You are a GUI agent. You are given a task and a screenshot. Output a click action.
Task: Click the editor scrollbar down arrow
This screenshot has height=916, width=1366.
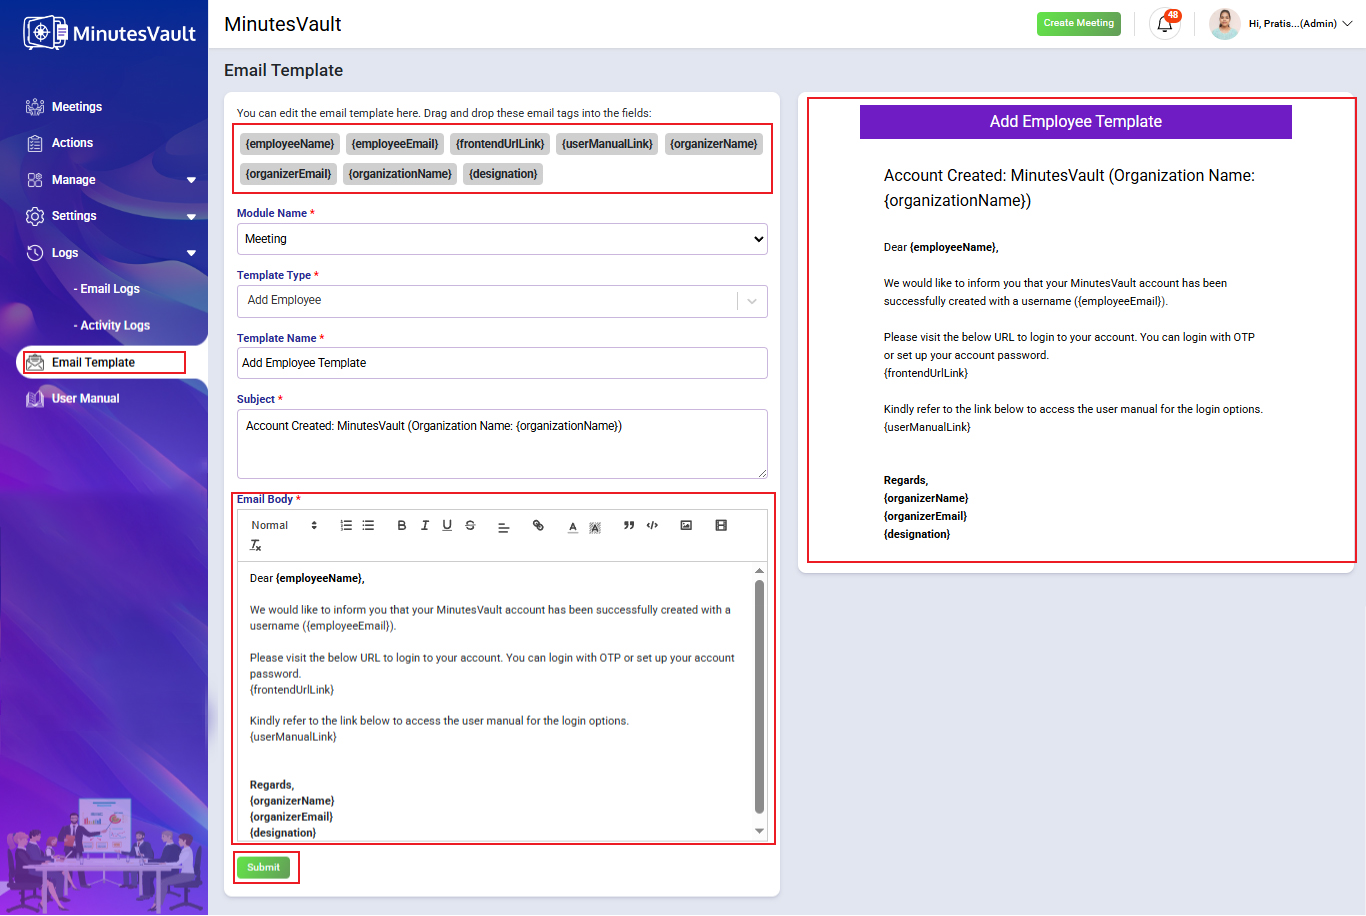[x=759, y=831]
